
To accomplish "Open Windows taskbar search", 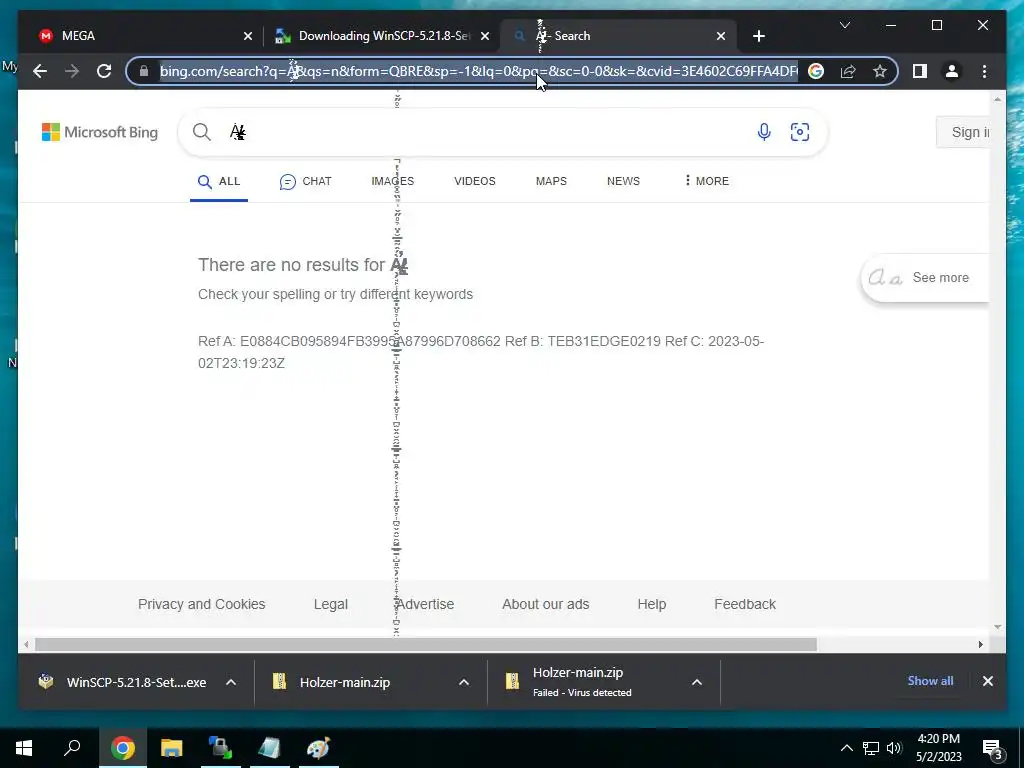I will pyautogui.click(x=72, y=748).
